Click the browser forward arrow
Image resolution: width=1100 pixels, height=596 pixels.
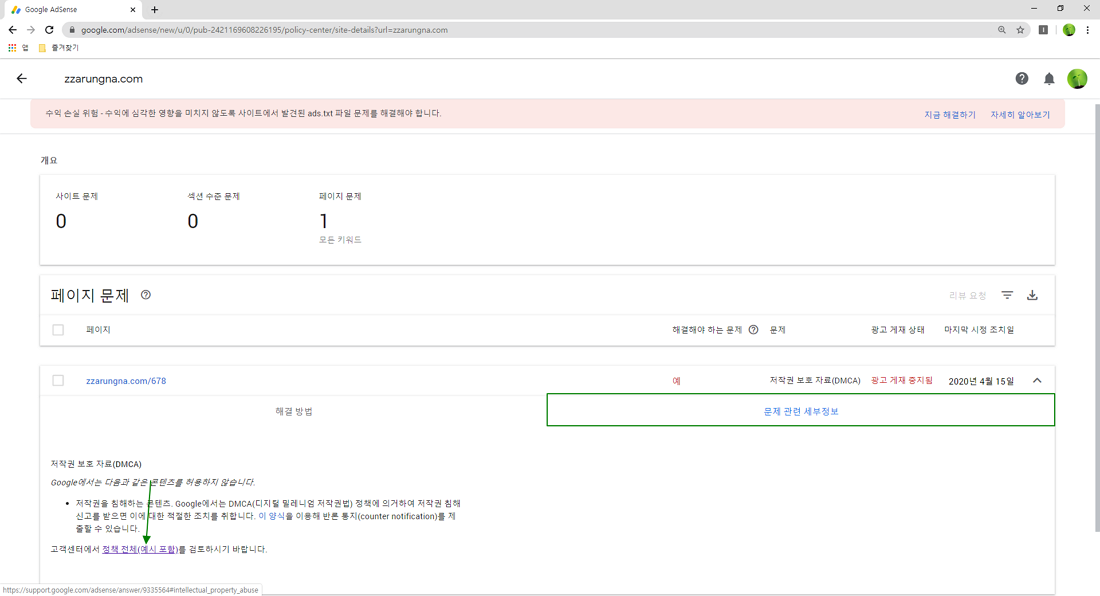pos(31,30)
